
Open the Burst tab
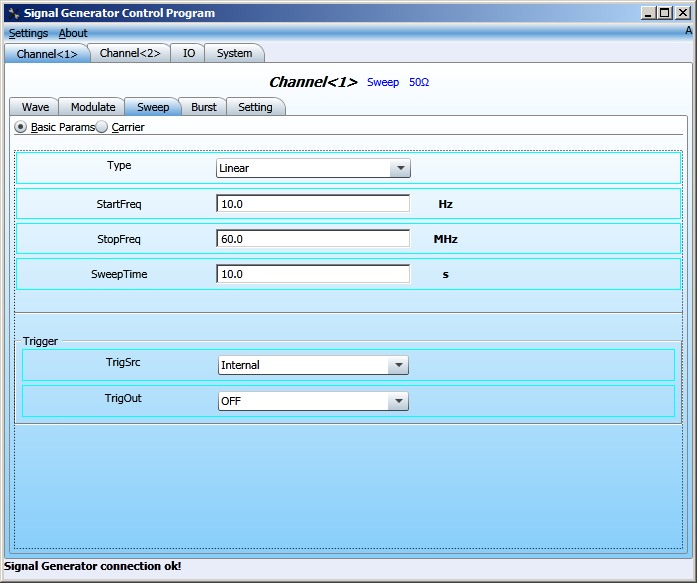(204, 107)
